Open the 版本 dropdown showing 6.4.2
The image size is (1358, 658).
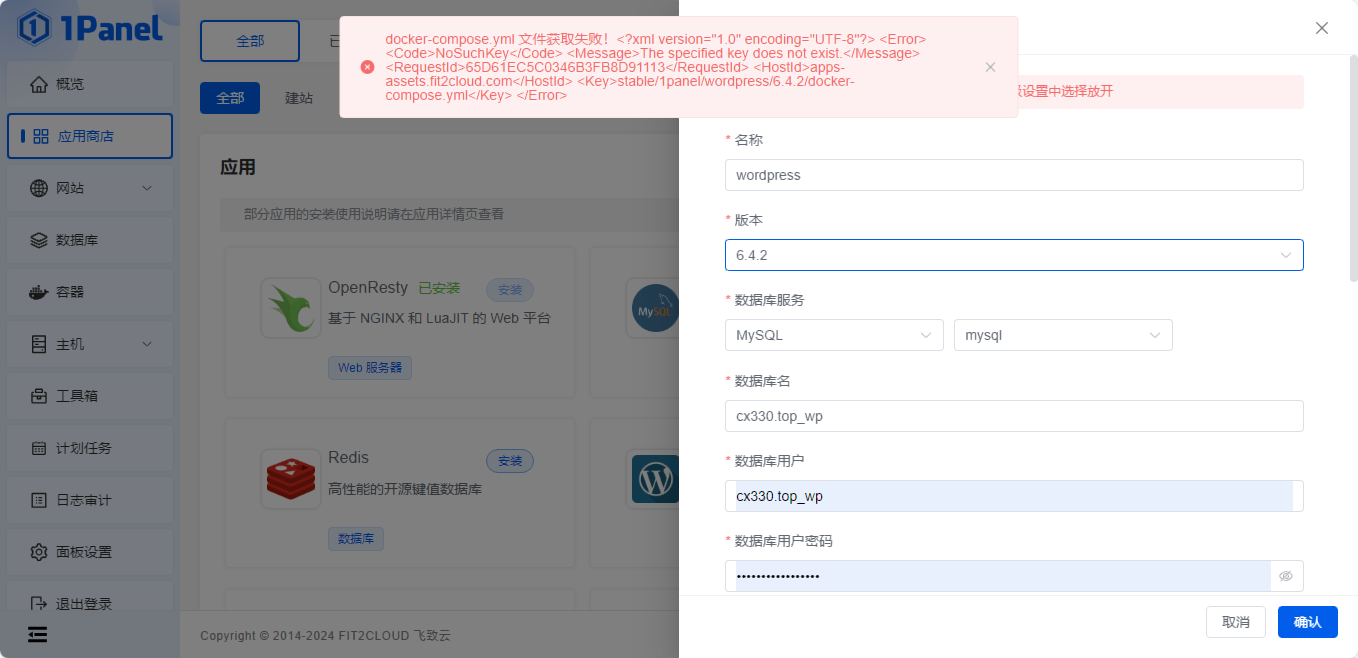1014,255
